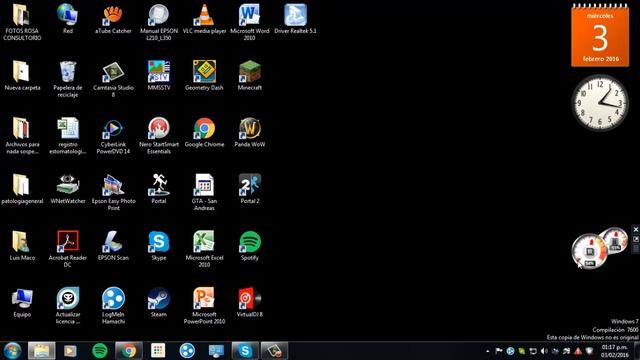The width and height of the screenshot is (640, 360).
Task: Click the calendar gadget showing miércoles 3
Action: coord(600,36)
